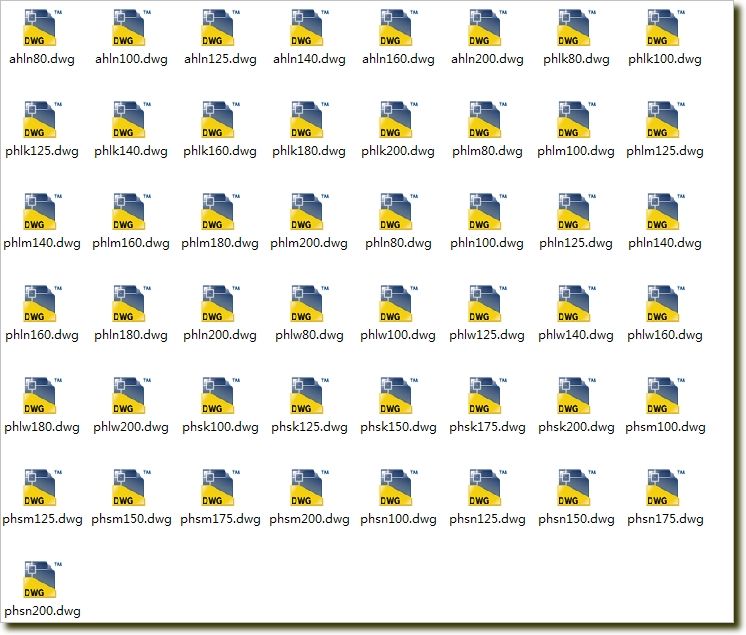Select the phln80.dwg filename text
The height and width of the screenshot is (635, 746).
point(397,243)
